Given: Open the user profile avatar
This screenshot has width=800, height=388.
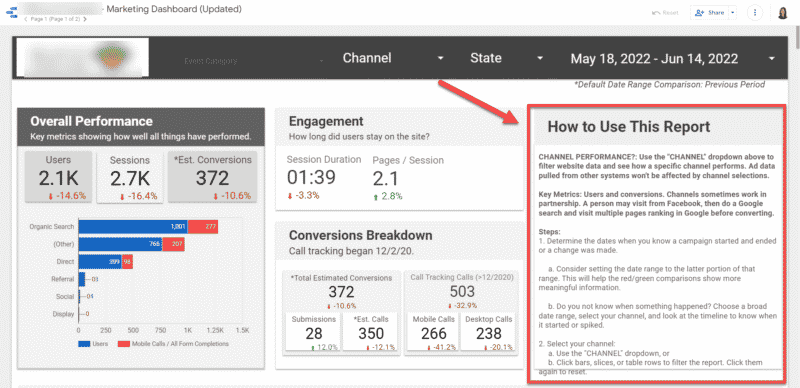Looking at the screenshot, I should [x=782, y=13].
